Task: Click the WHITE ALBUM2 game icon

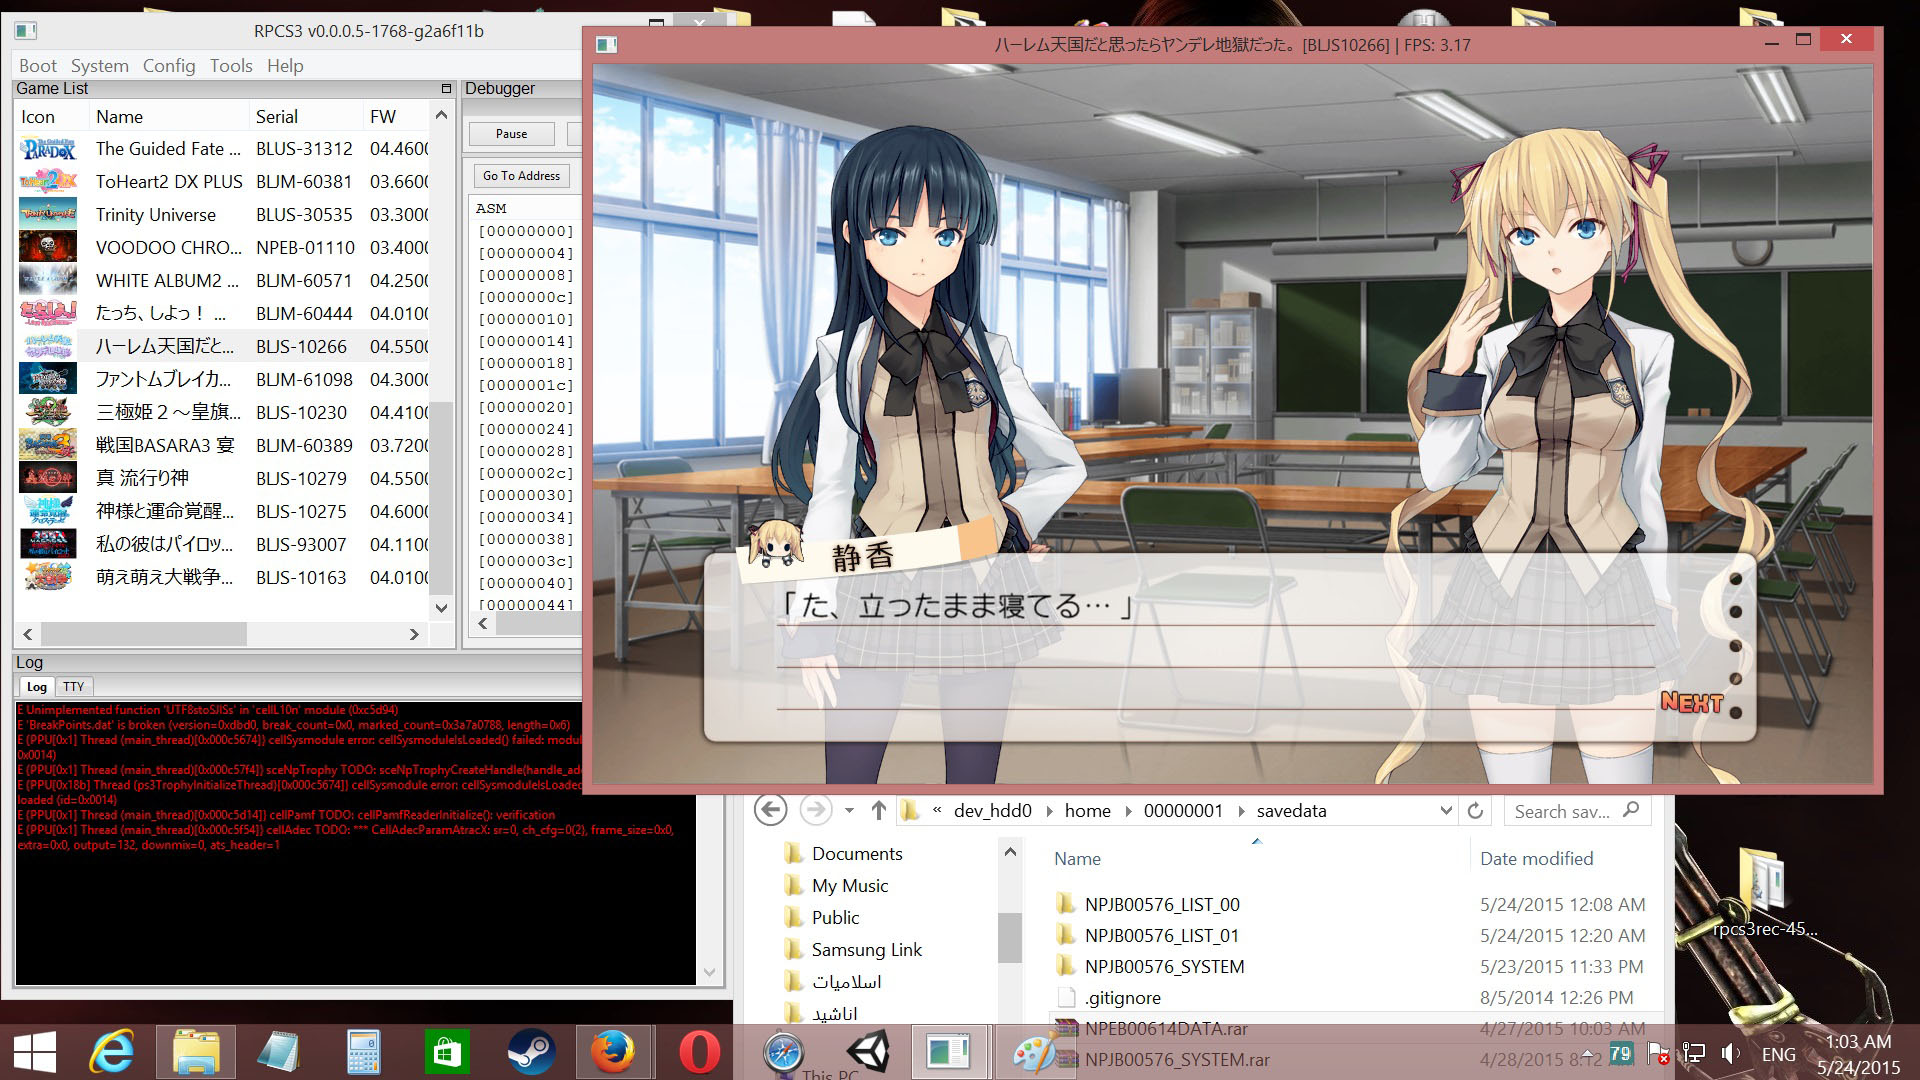Action: 48,281
